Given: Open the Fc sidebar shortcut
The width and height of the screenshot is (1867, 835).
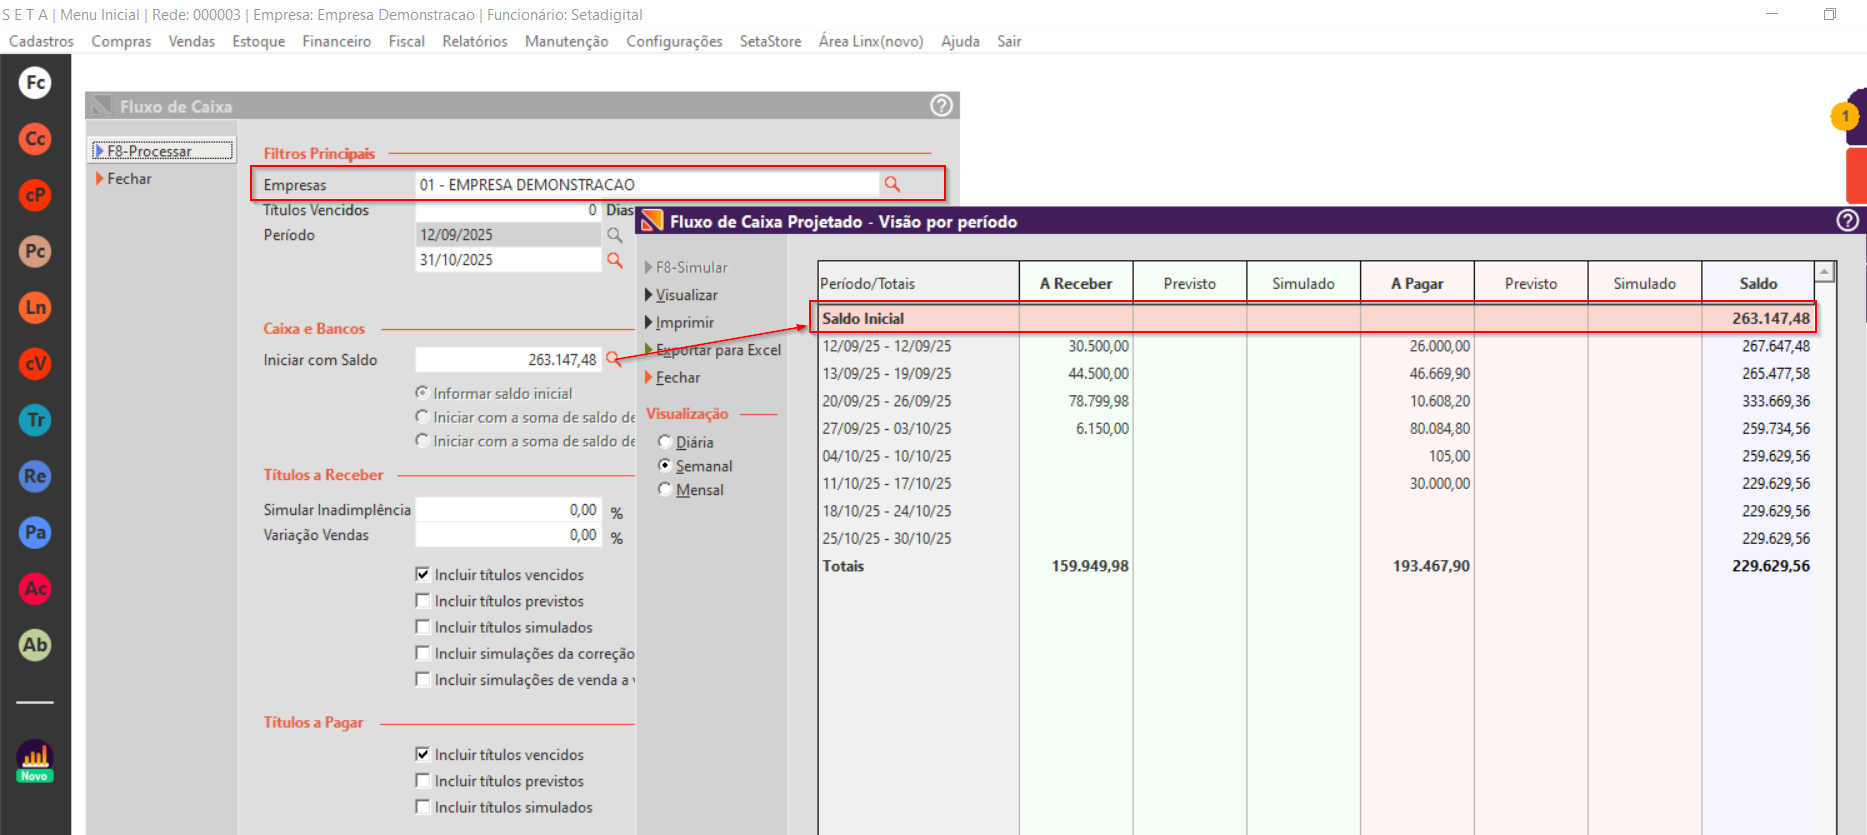Looking at the screenshot, I should click(x=35, y=83).
